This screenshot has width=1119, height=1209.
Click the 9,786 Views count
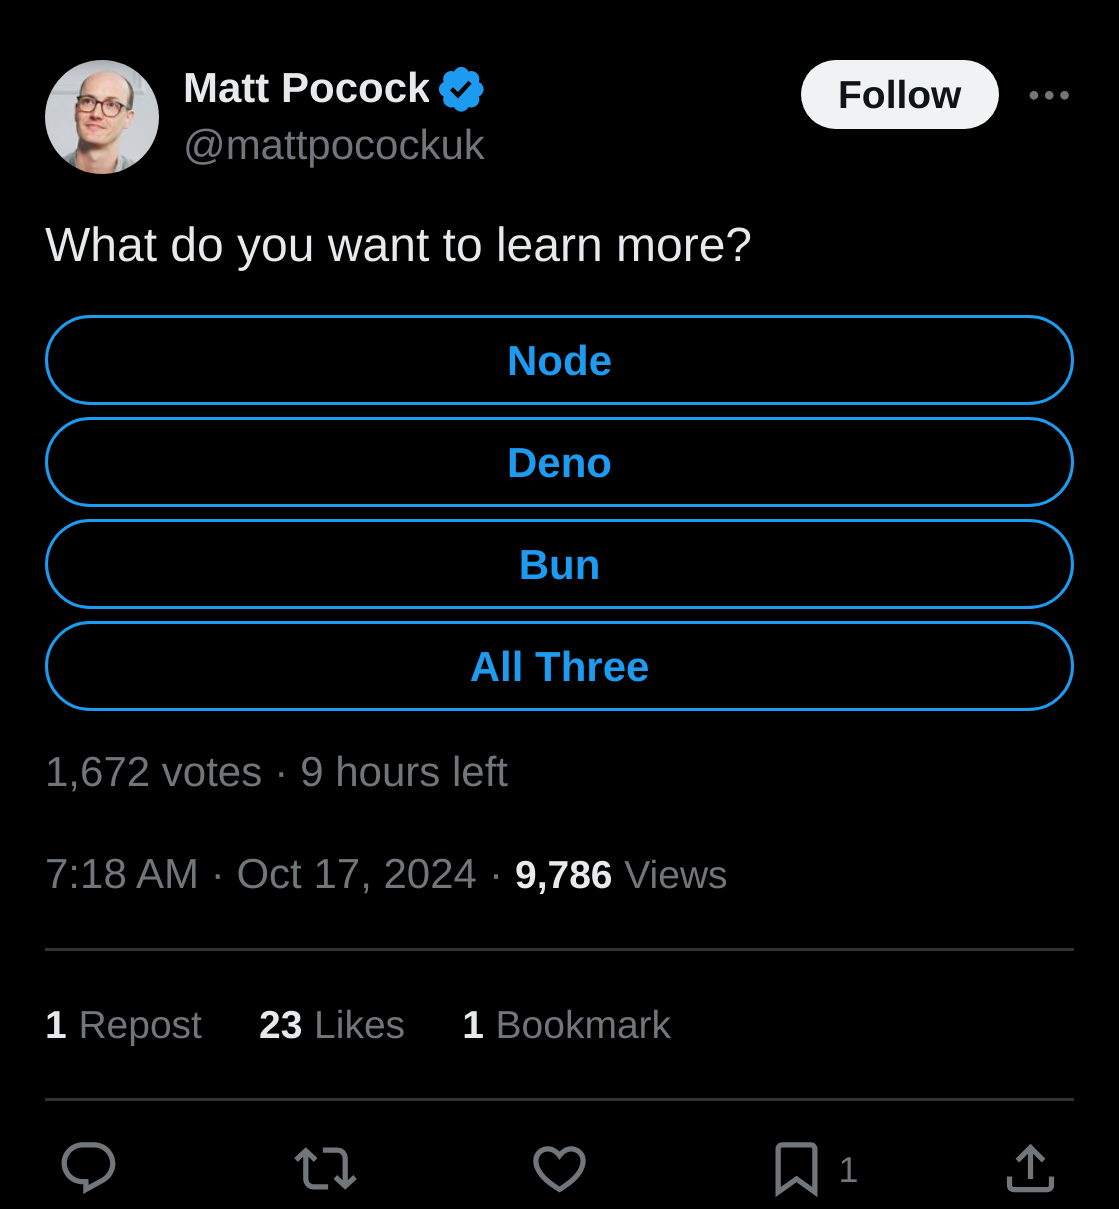[x=620, y=874]
